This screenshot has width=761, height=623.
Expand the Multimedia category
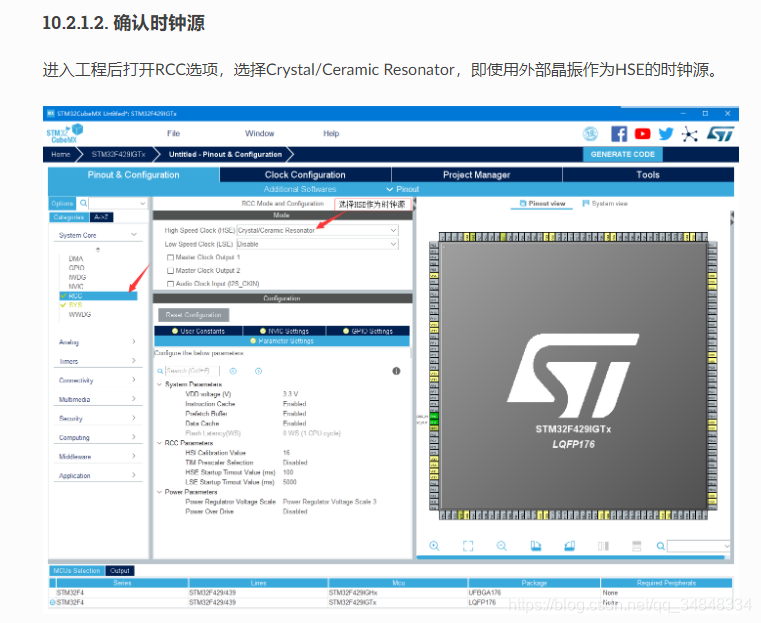[x=98, y=399]
